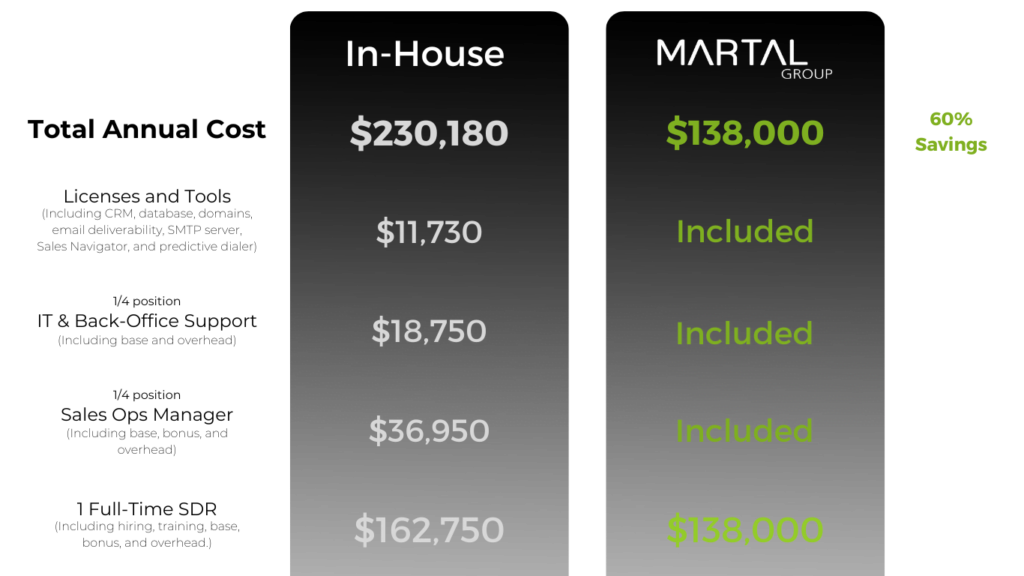Viewport: 1024px width, 576px height.
Task: Select the In-House column heading
Action: coord(425,54)
